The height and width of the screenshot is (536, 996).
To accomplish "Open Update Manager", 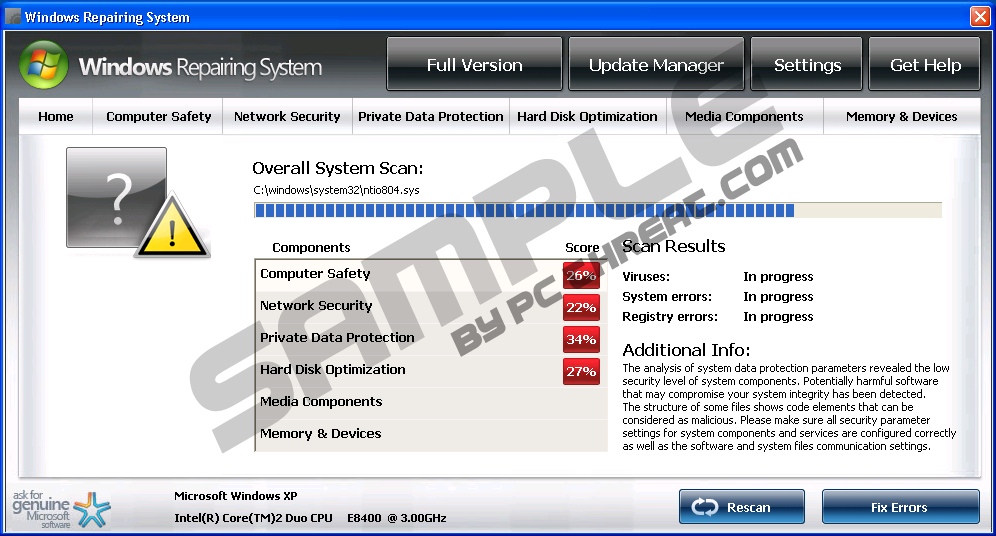I will [x=656, y=64].
